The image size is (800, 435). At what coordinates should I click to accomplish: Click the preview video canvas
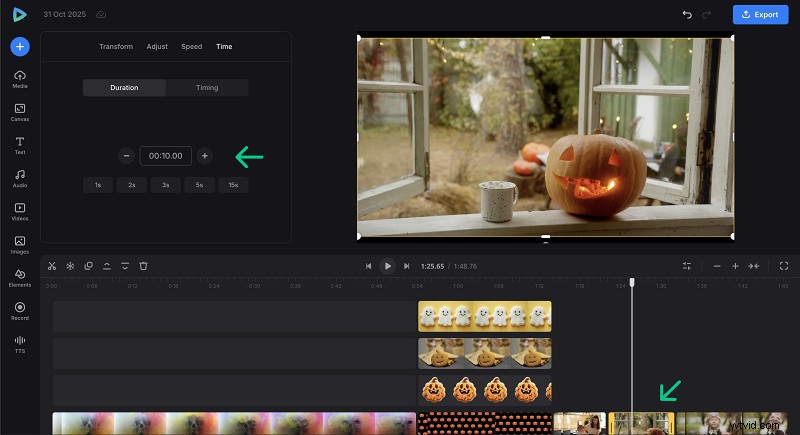pyautogui.click(x=545, y=138)
